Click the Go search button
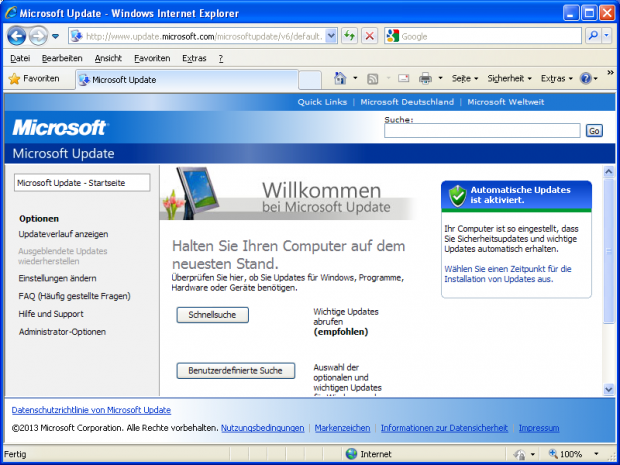Viewport: 620px width, 465px height. [x=594, y=131]
